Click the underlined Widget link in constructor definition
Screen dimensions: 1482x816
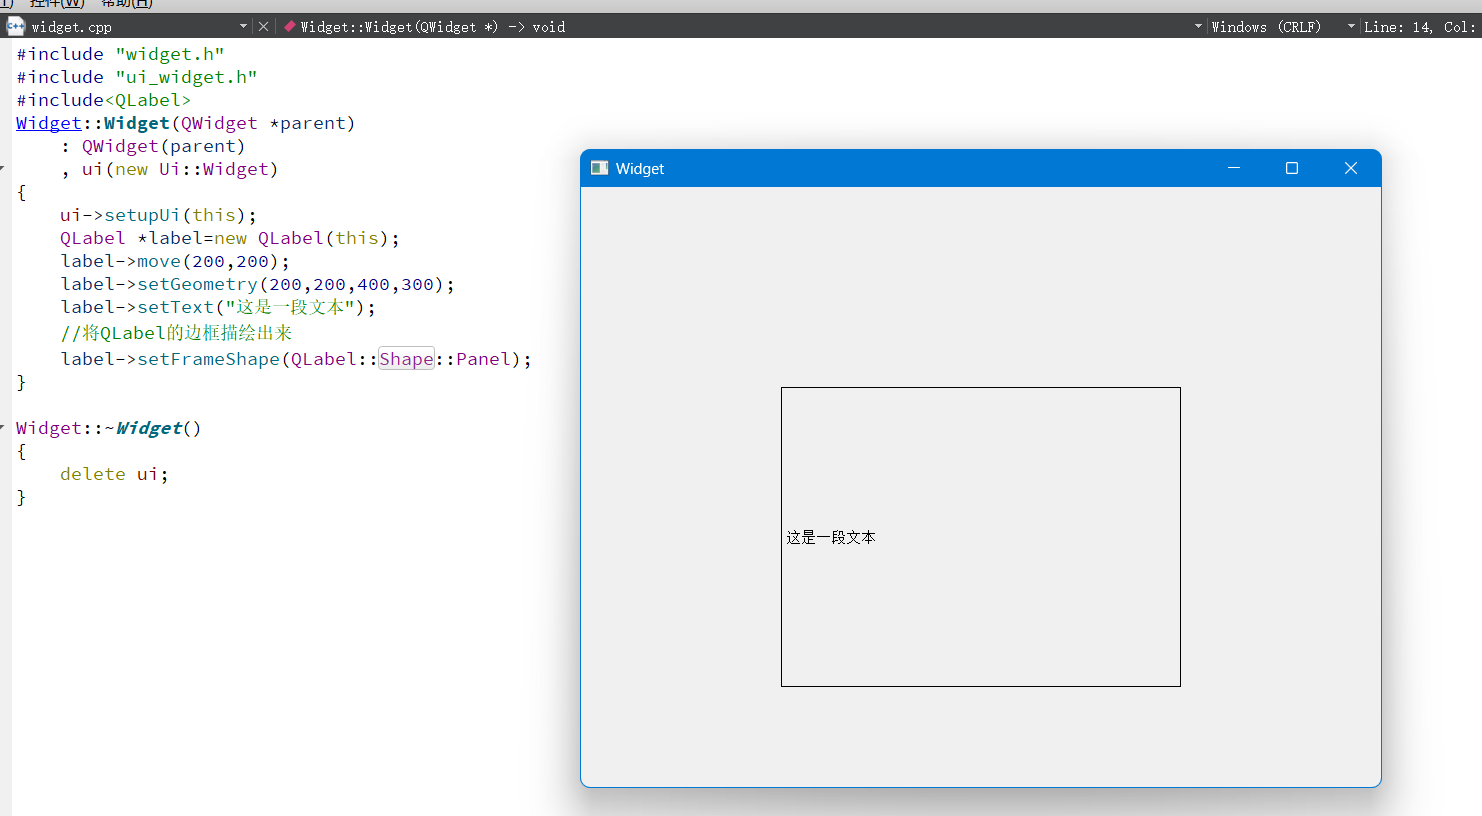tap(49, 123)
